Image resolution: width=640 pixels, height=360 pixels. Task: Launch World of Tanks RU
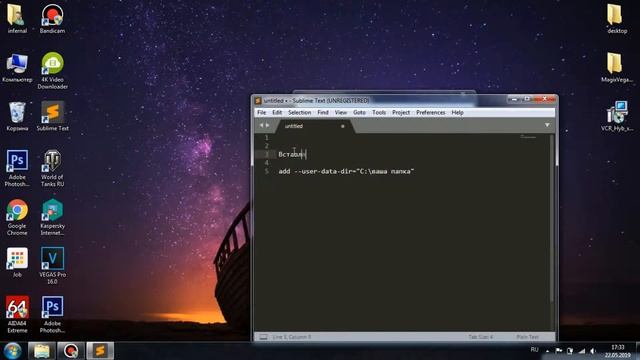click(52, 168)
